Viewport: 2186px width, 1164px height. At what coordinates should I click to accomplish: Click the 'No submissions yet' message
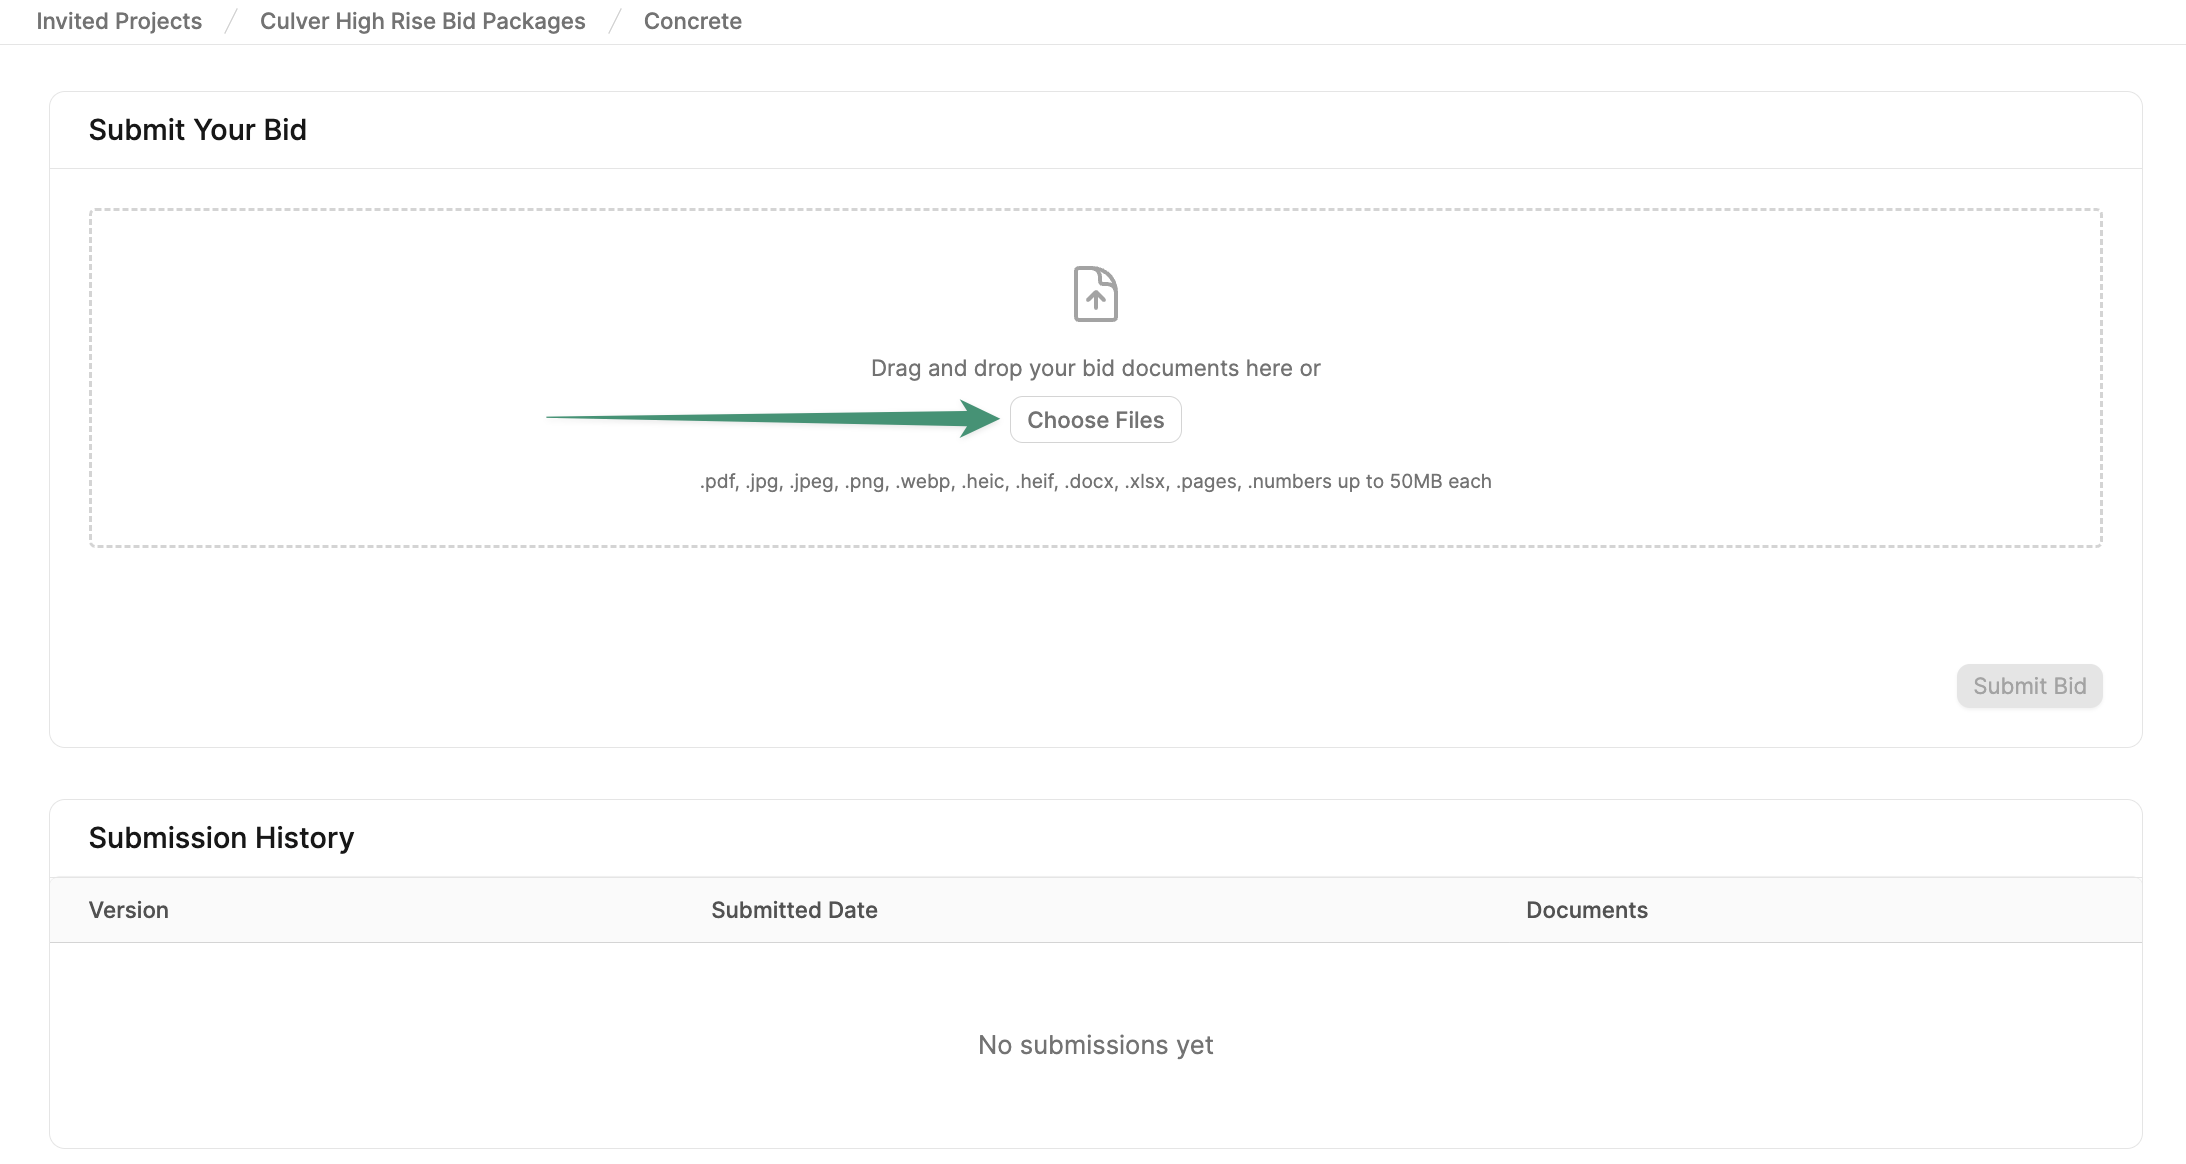[x=1095, y=1045]
